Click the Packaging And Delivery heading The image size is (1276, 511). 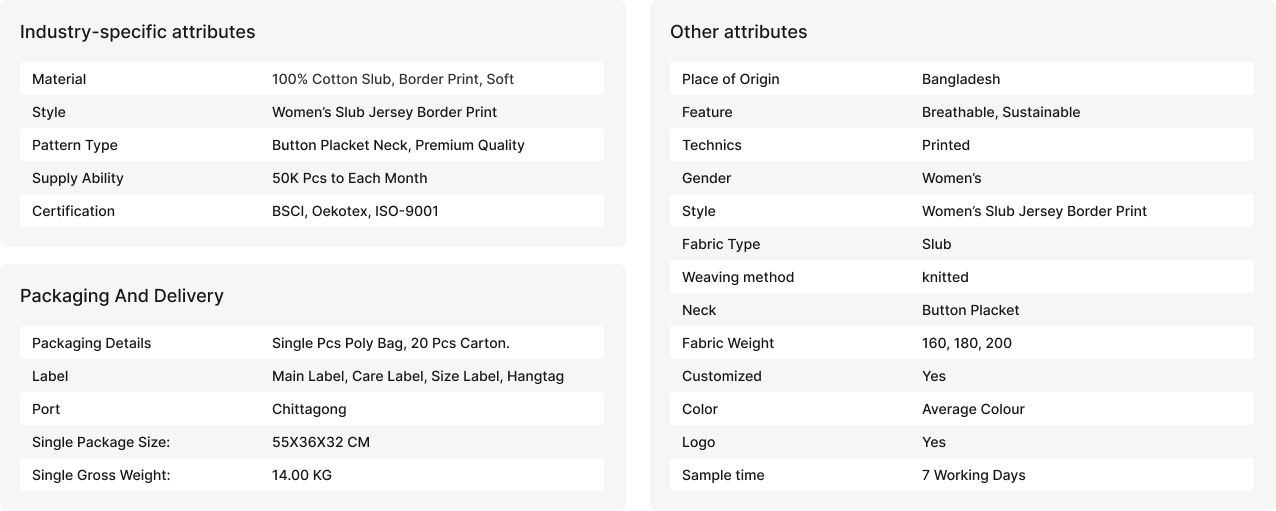(x=121, y=296)
